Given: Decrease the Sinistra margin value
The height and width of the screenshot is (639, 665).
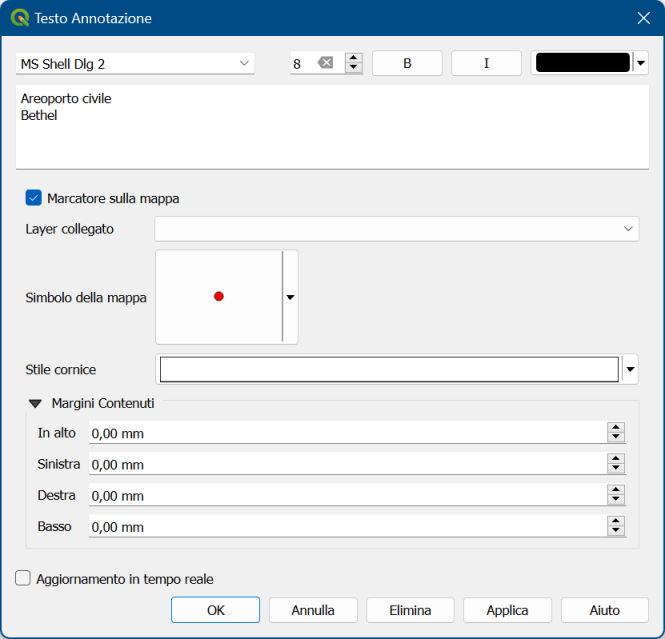Looking at the screenshot, I should click(616, 469).
